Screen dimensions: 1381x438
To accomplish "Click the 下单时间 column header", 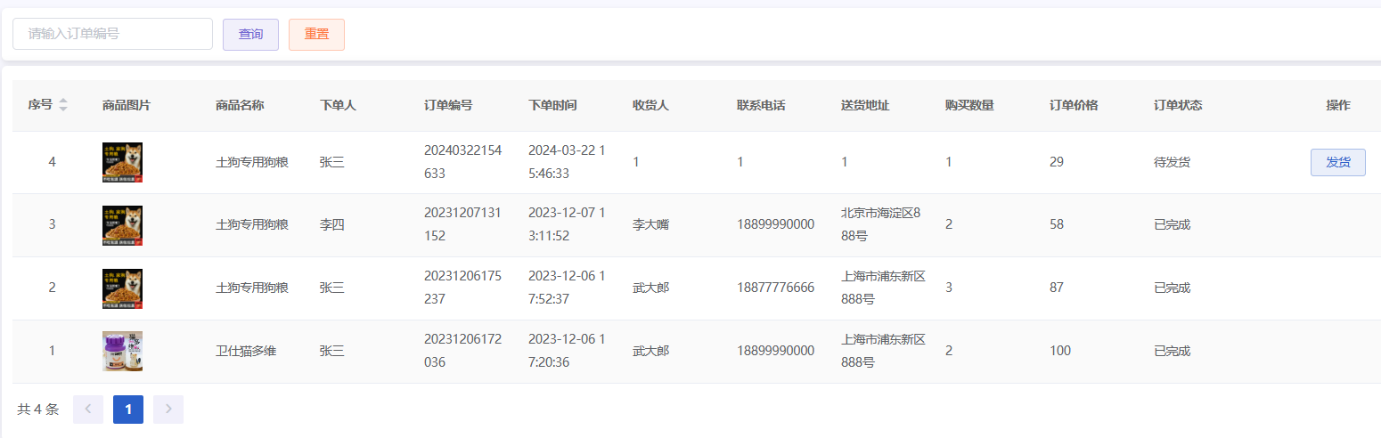I will 552,105.
